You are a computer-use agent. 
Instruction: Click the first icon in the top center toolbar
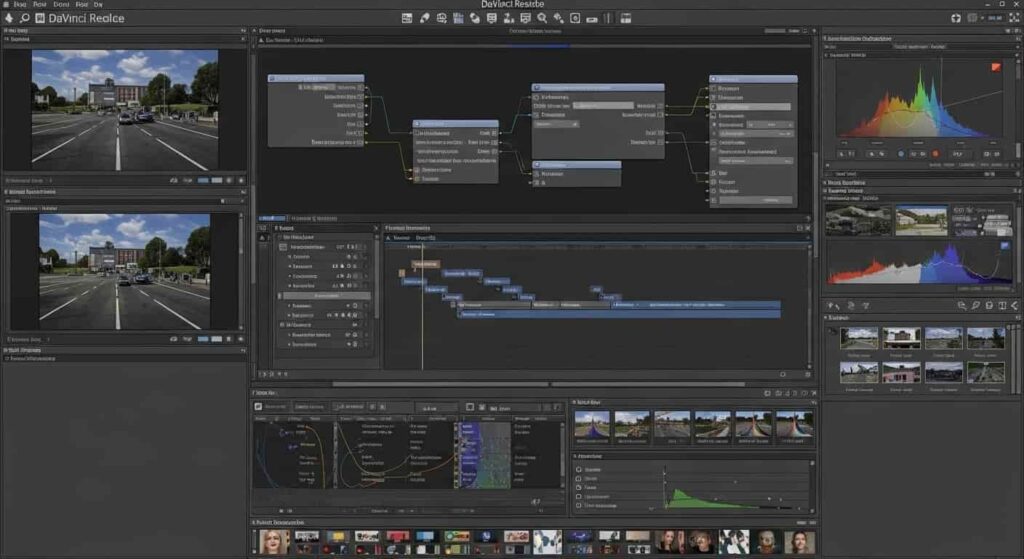(407, 18)
